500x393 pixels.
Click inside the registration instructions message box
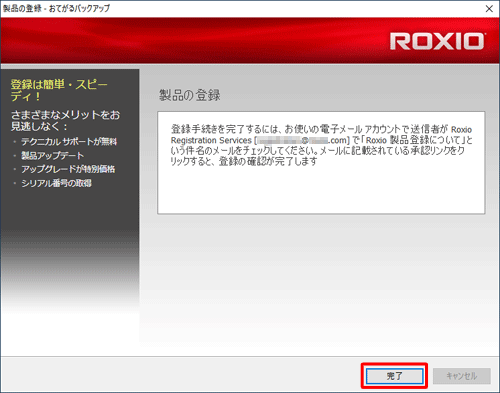tap(321, 163)
